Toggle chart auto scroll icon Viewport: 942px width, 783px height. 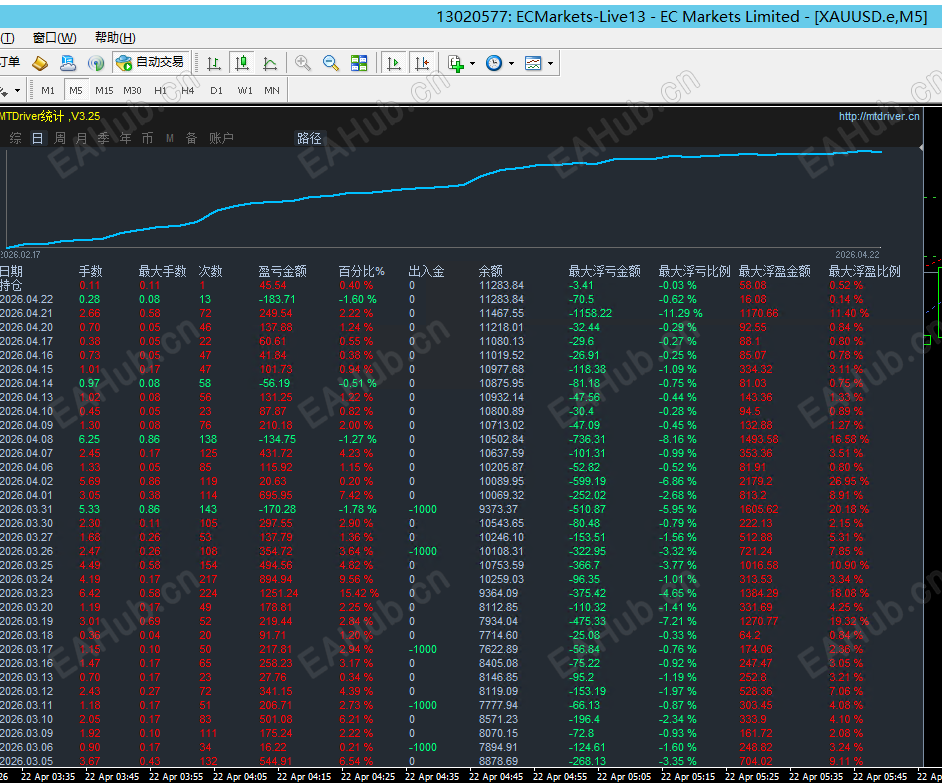pyautogui.click(x=394, y=63)
